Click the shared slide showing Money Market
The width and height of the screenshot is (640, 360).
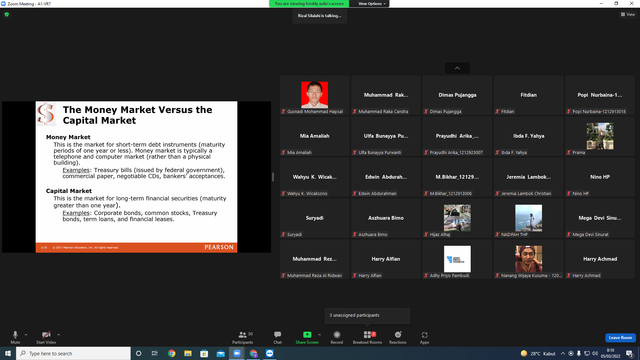tap(136, 177)
